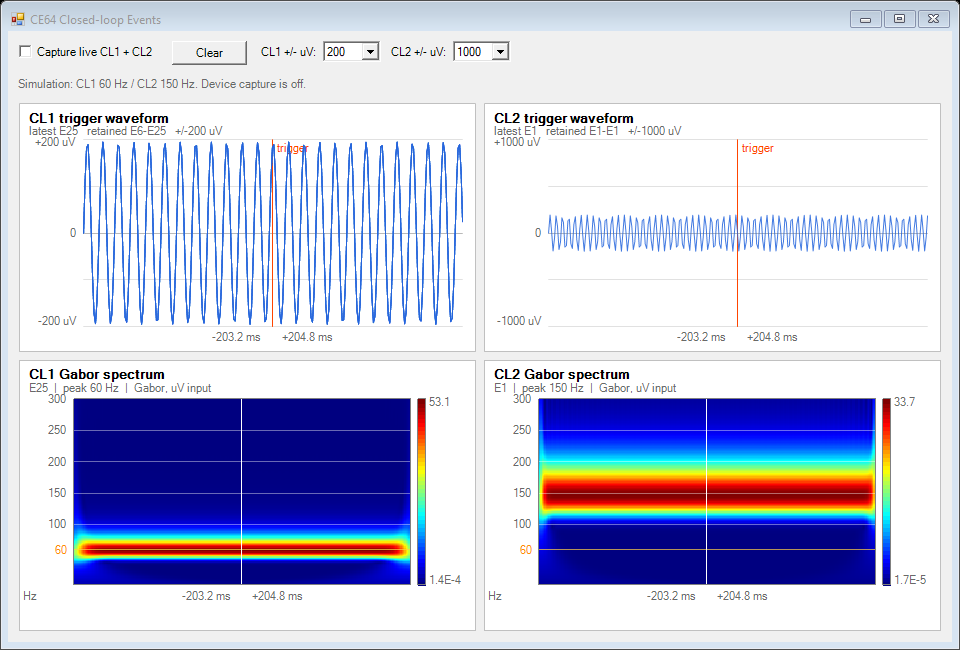Click the 'CL2 trigger waveform' title
Viewport: 960px width, 650px height.
[563, 118]
